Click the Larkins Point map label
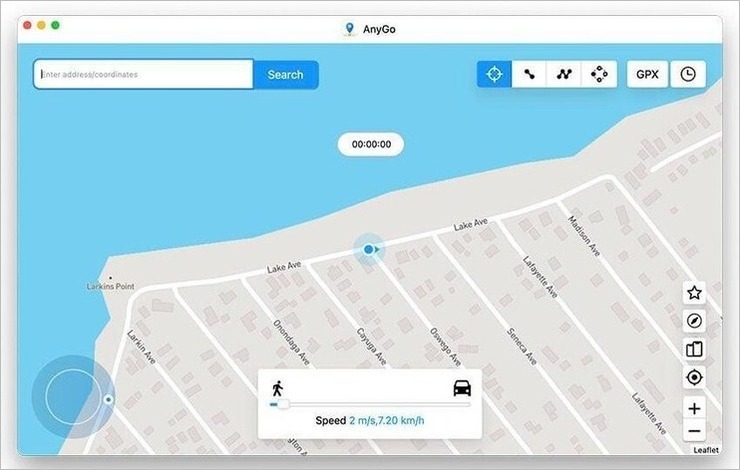The height and width of the screenshot is (470, 740). (x=110, y=286)
